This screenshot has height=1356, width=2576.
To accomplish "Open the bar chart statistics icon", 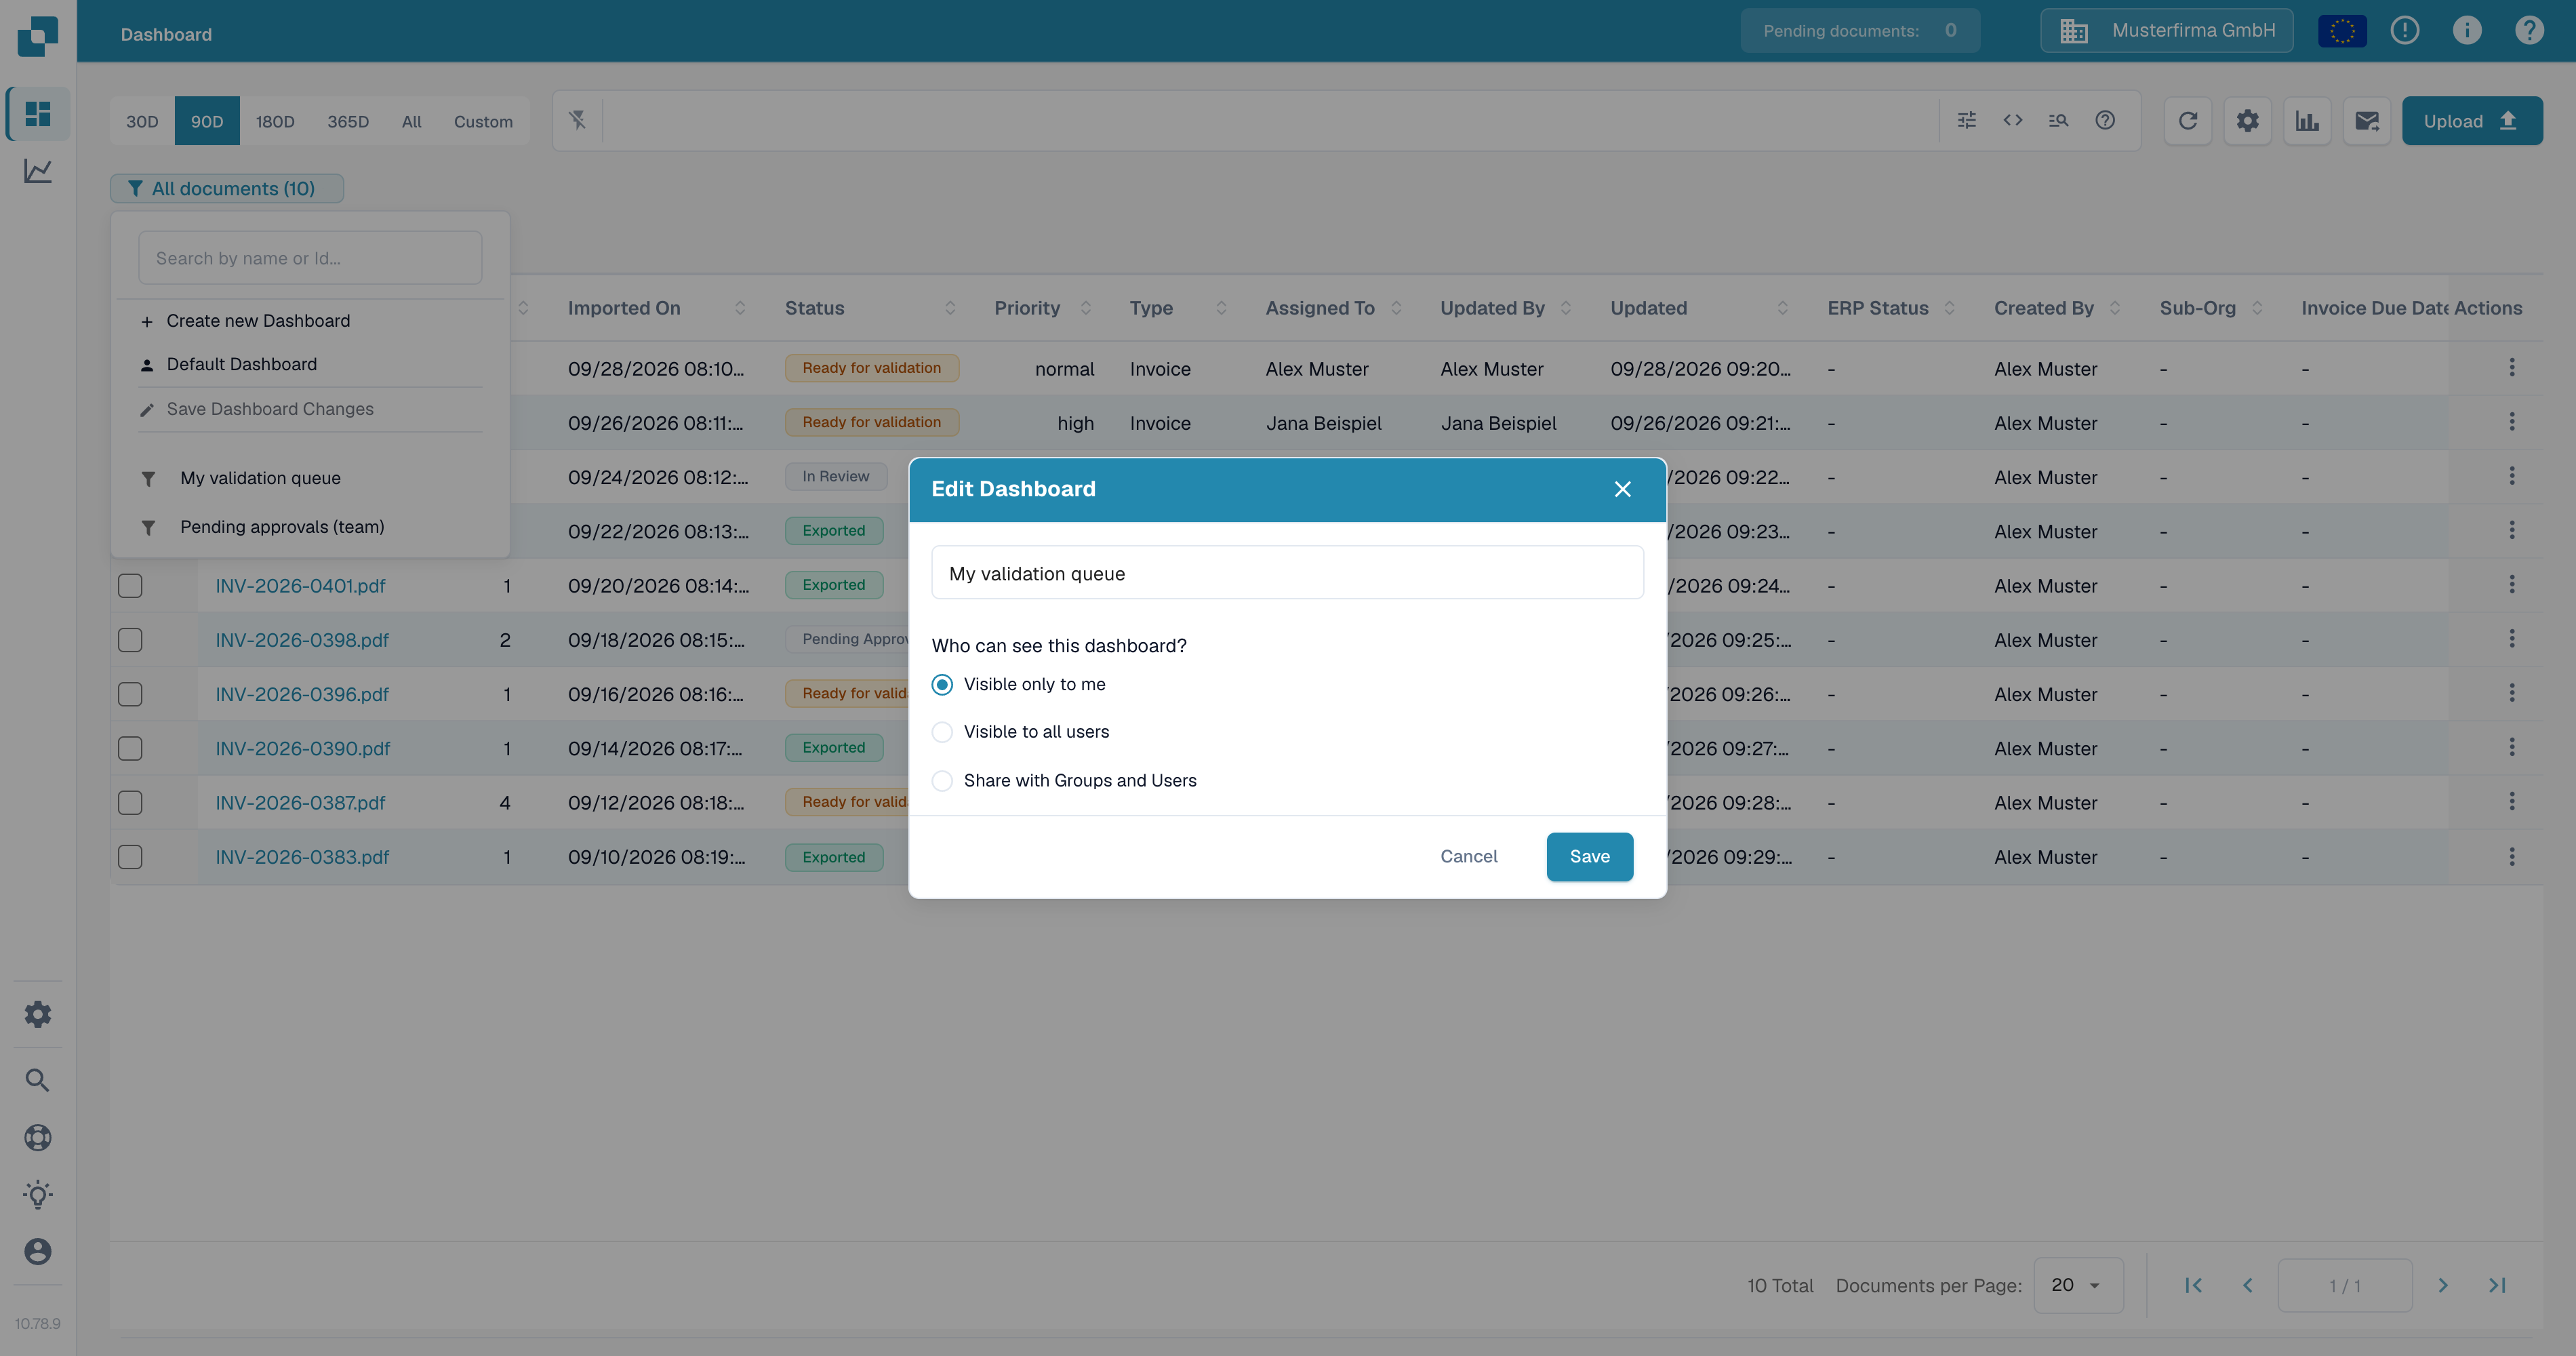I will coord(2307,121).
